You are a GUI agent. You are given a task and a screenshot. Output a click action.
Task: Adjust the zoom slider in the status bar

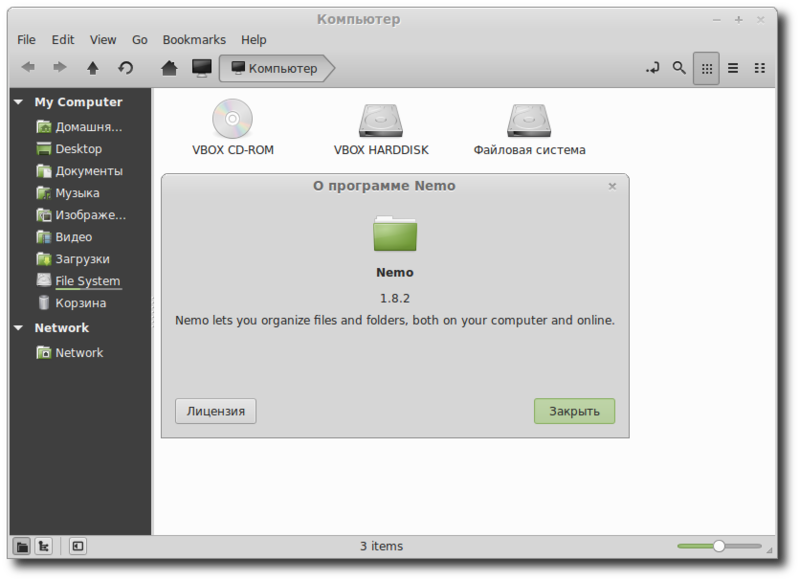pyautogui.click(x=719, y=546)
